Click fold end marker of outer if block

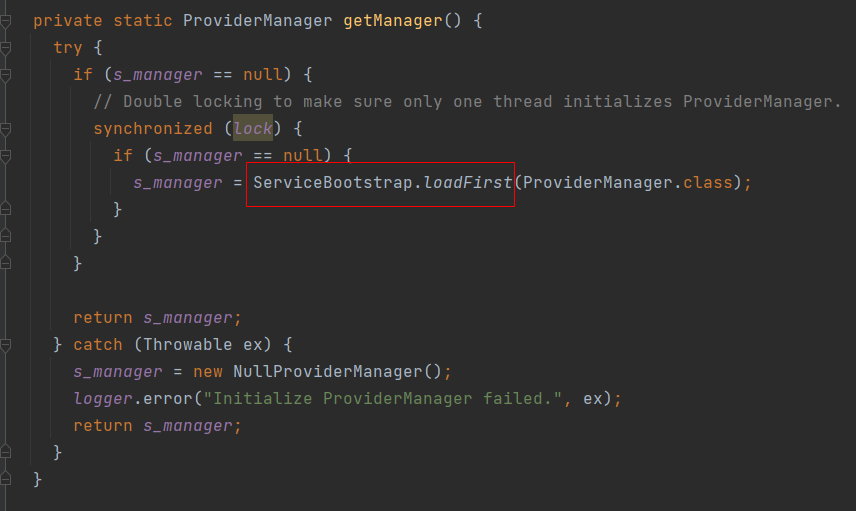coord(5,264)
